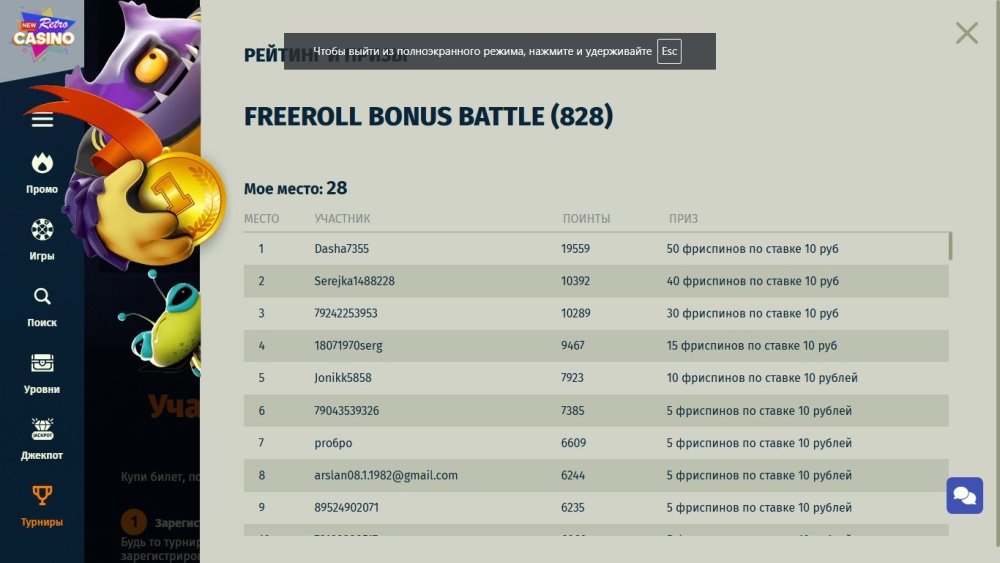1000x563 pixels.
Task: Click the Esc key hint
Action: click(x=669, y=52)
